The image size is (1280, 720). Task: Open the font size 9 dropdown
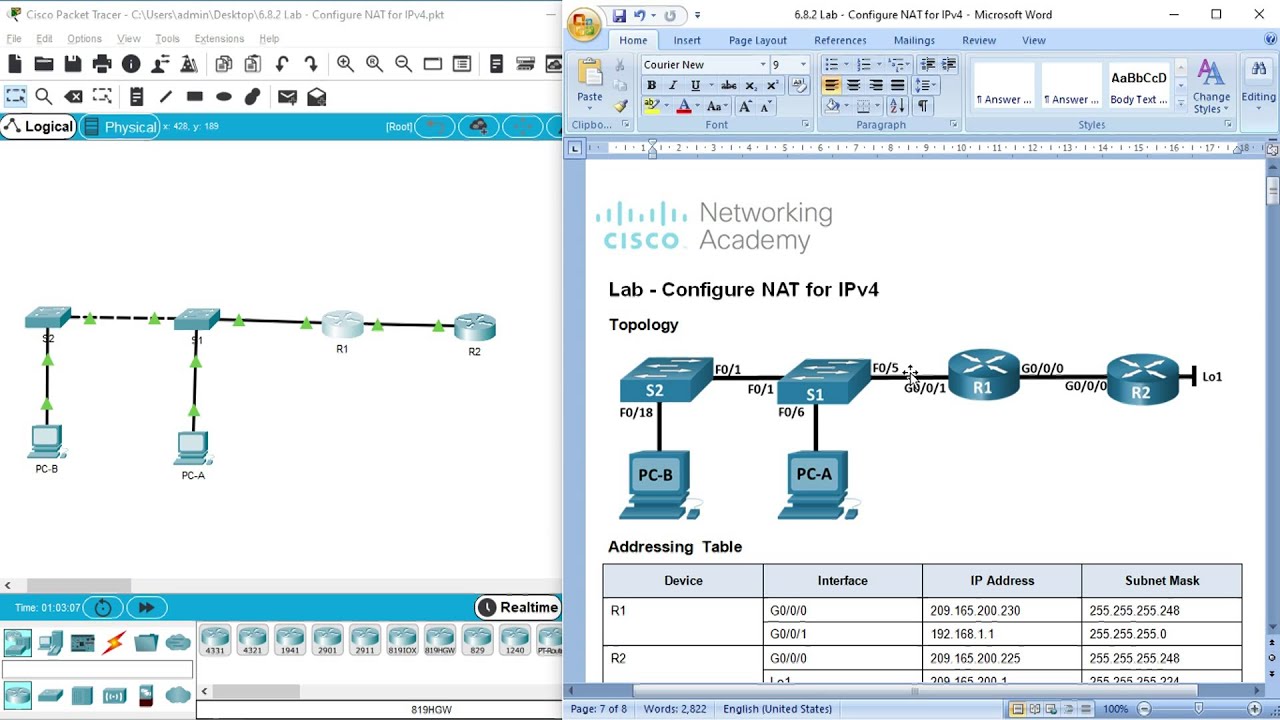tap(803, 65)
